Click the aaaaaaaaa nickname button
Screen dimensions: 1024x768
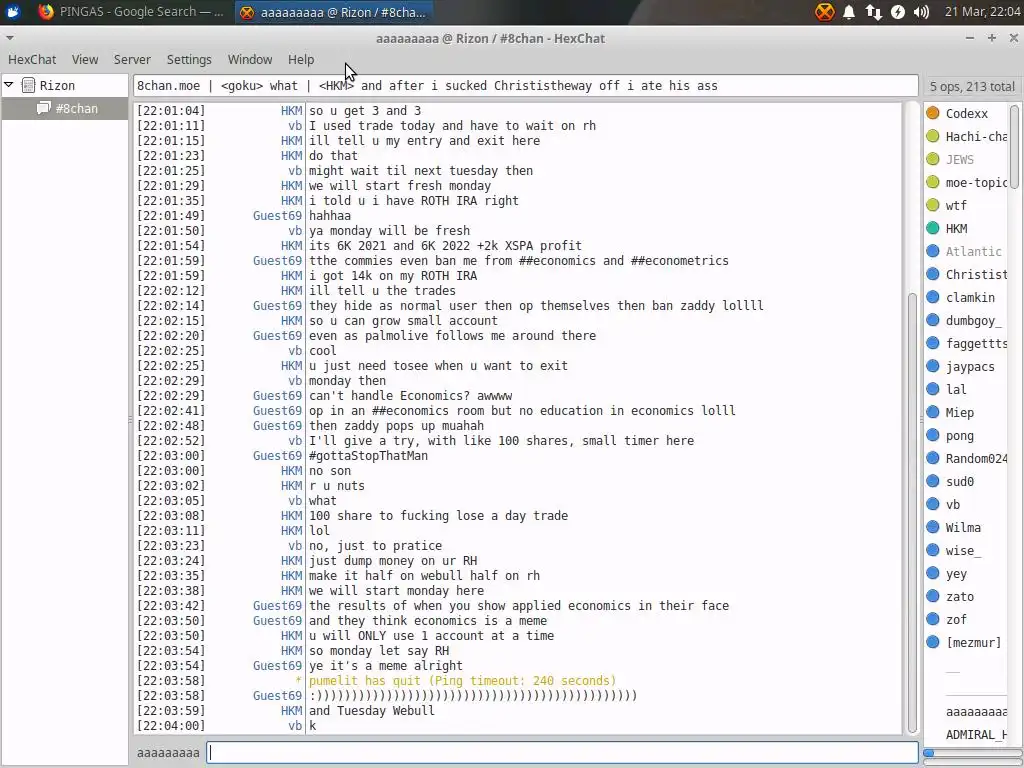(x=168, y=752)
